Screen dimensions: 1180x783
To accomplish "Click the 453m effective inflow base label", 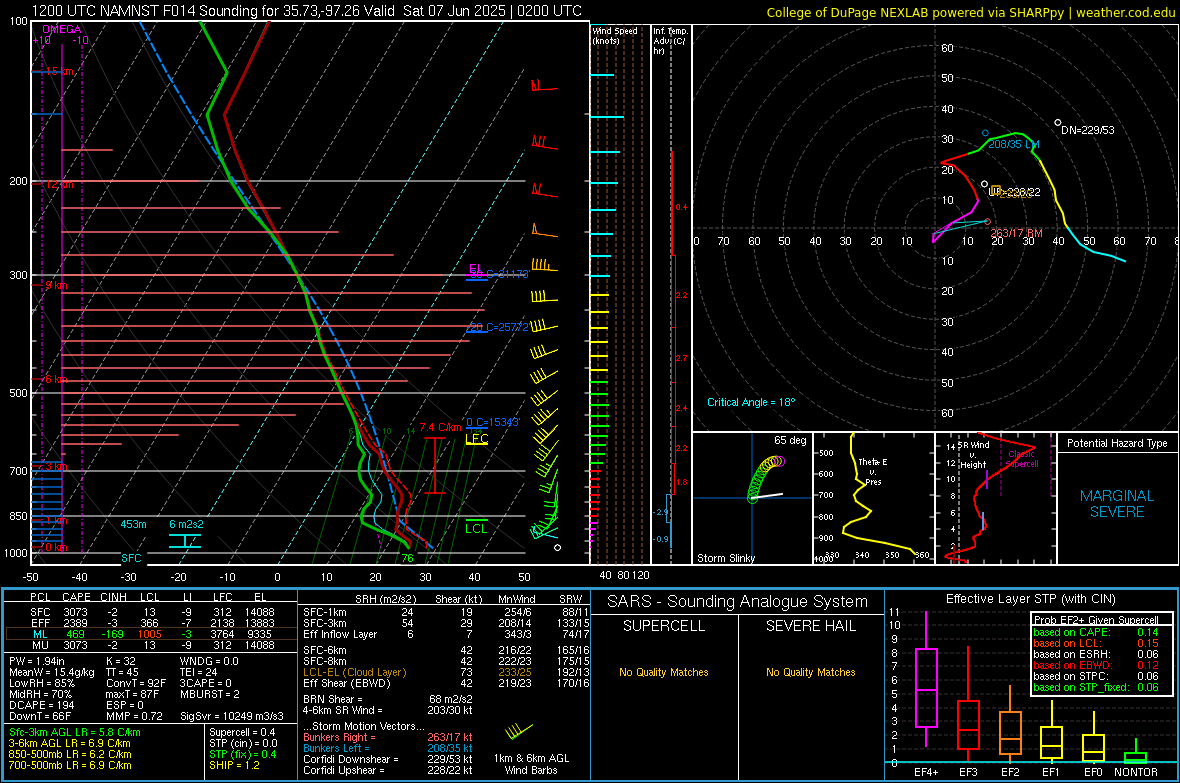I will (x=133, y=524).
